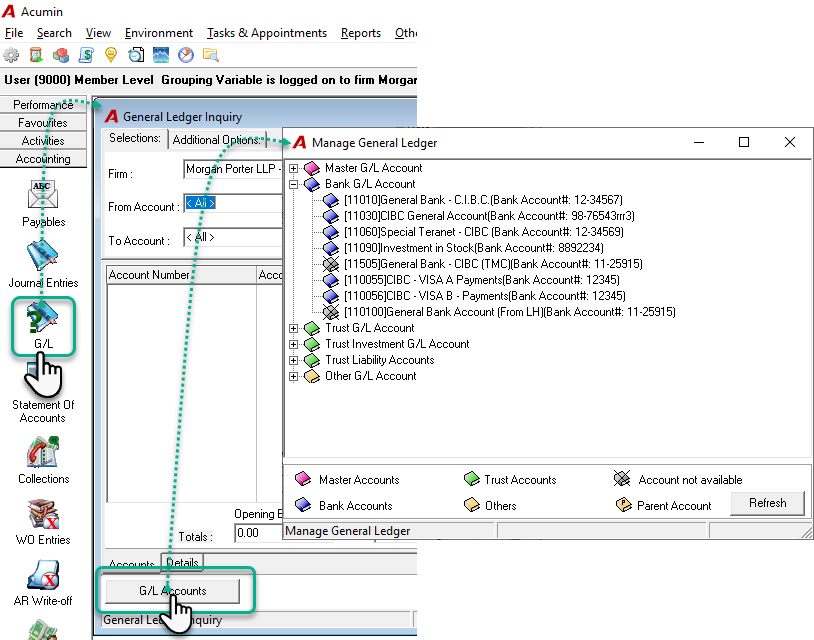Open the WO Entries sidebar icon
The width and height of the screenshot is (814, 640).
pos(43,522)
